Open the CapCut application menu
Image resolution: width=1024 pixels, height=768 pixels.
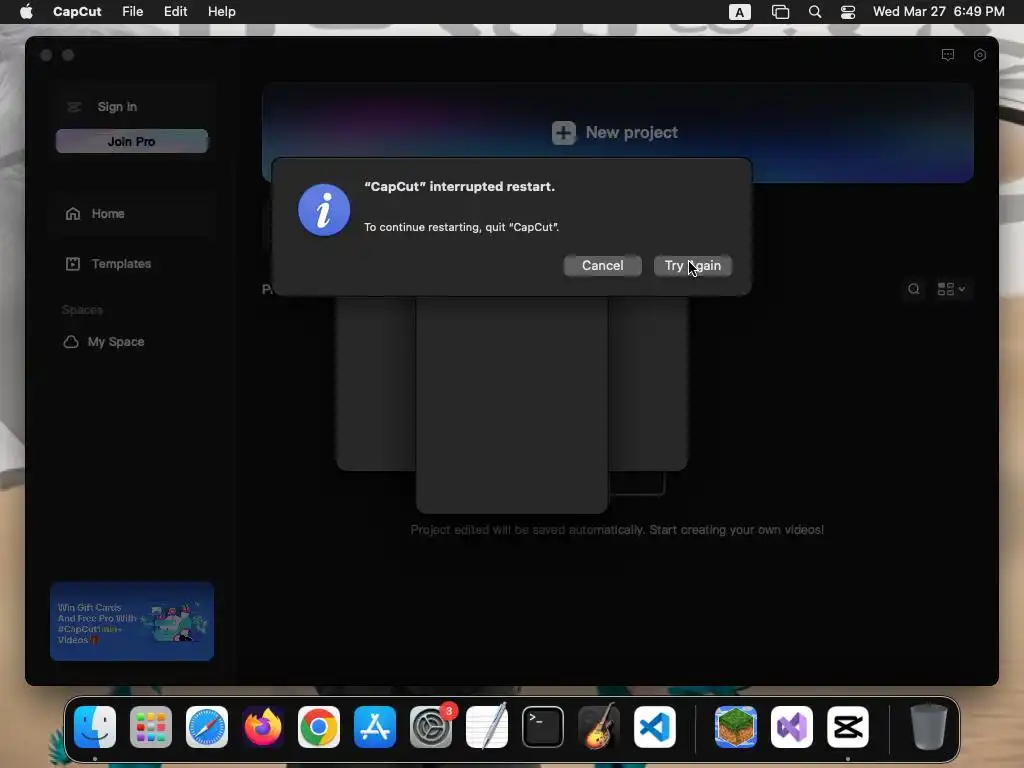(77, 12)
